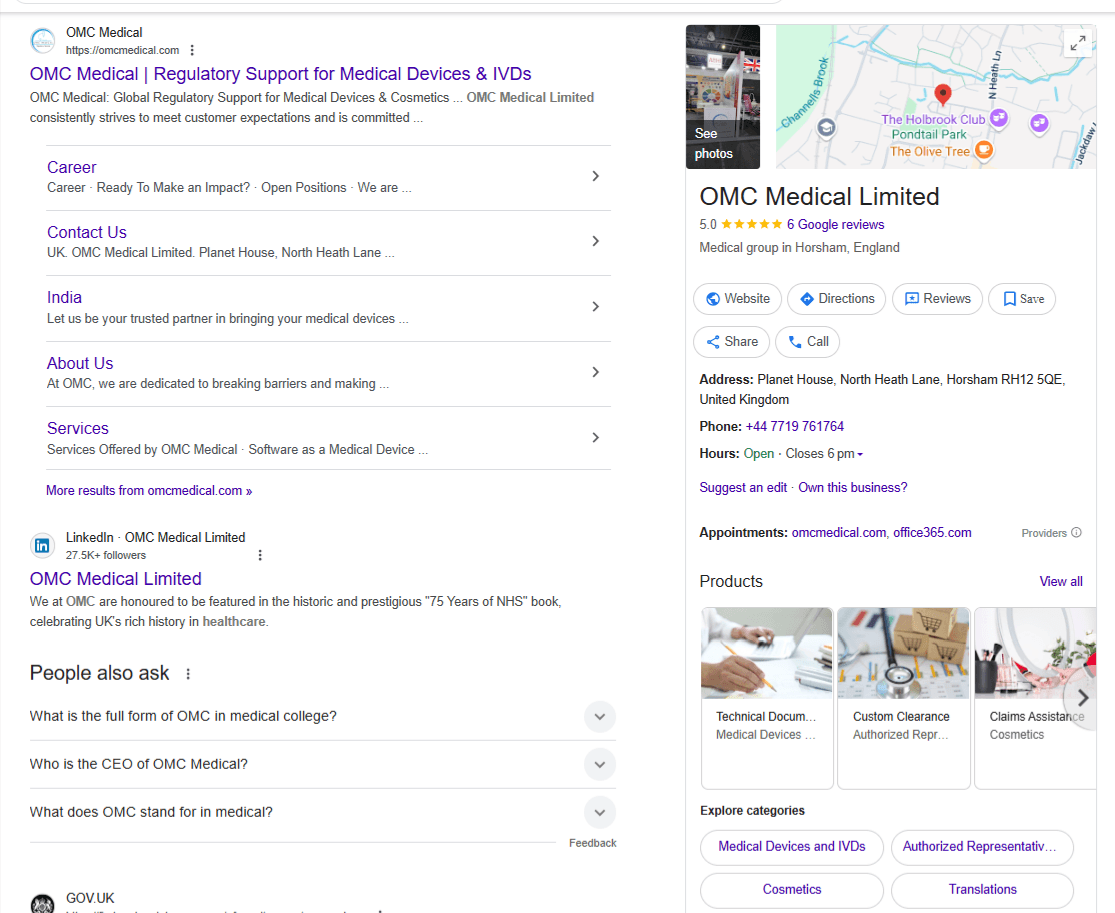
Task: Open options menu beside omcmedical.com URL
Action: tap(192, 50)
